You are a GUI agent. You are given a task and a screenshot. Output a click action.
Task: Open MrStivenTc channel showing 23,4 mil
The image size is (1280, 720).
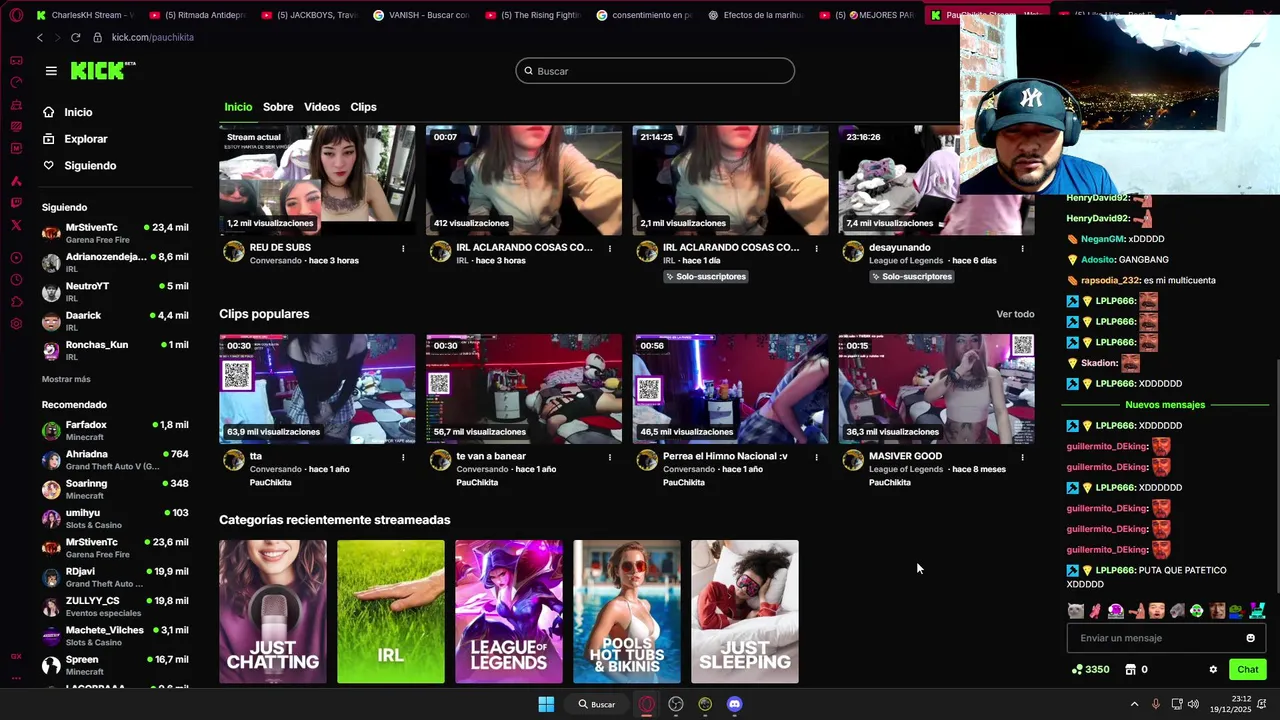(x=115, y=233)
